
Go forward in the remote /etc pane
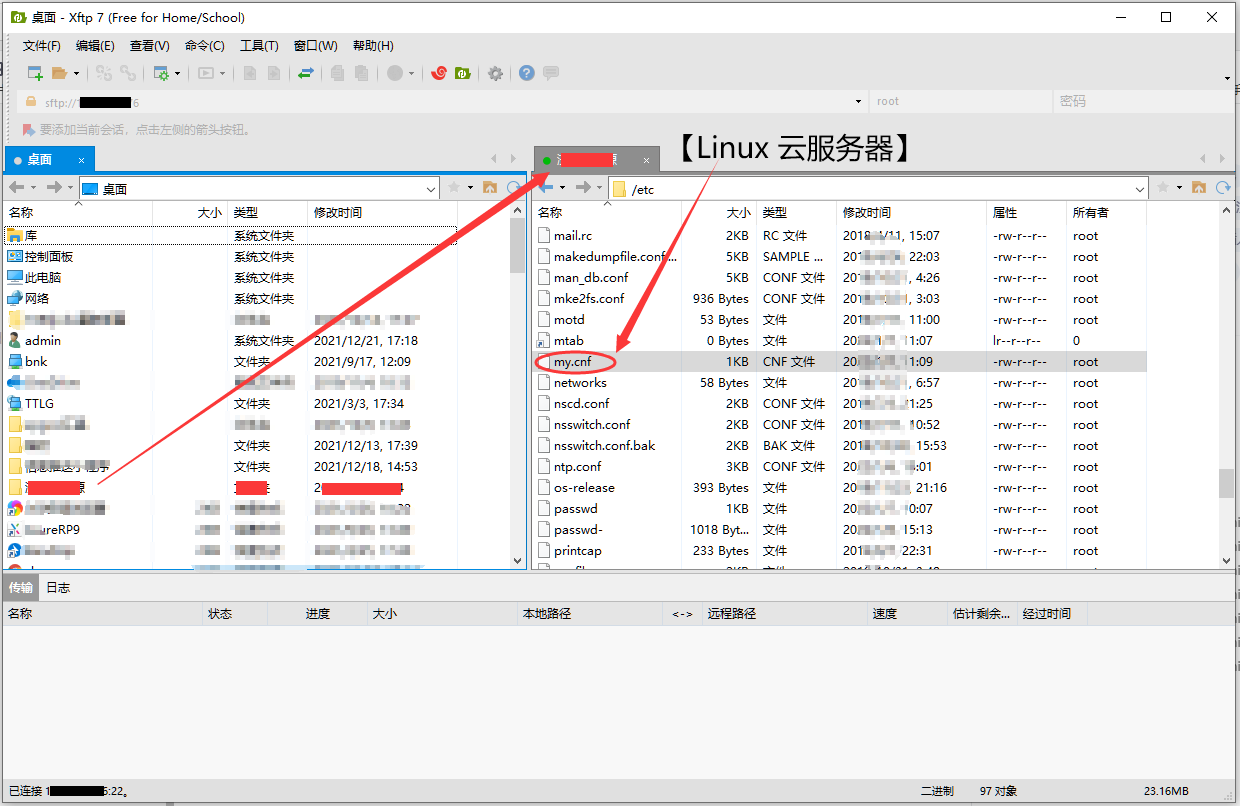click(x=583, y=187)
